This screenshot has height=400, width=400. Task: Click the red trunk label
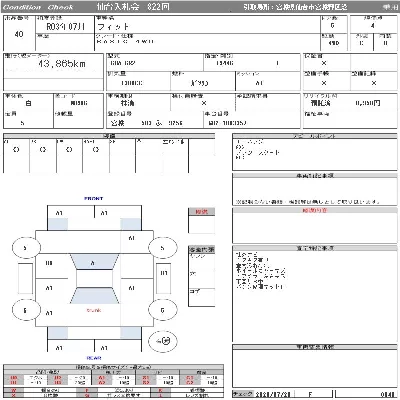(94, 310)
